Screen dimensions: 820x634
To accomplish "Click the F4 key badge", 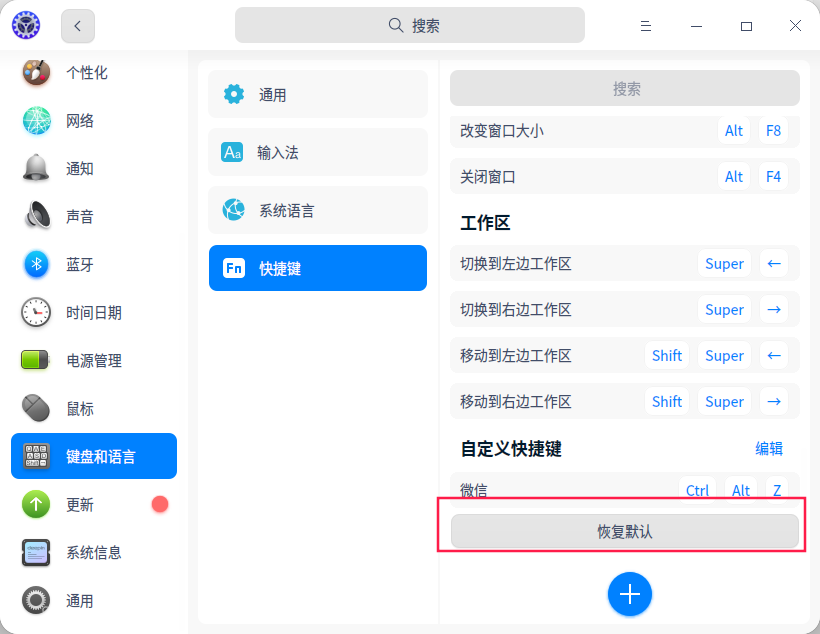I will [773, 177].
